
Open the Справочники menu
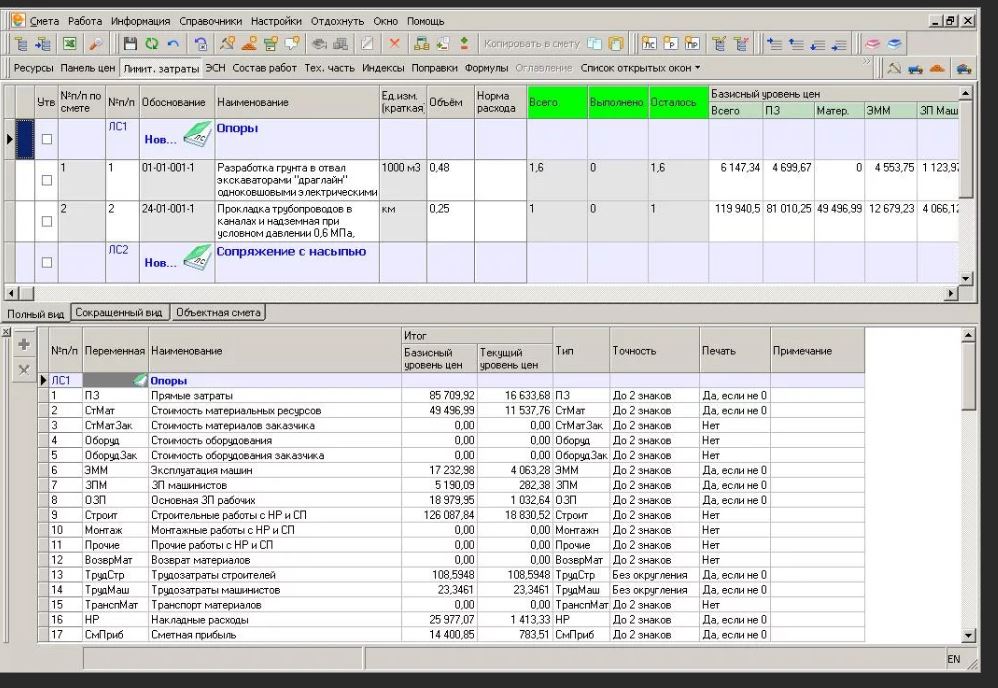coord(210,21)
